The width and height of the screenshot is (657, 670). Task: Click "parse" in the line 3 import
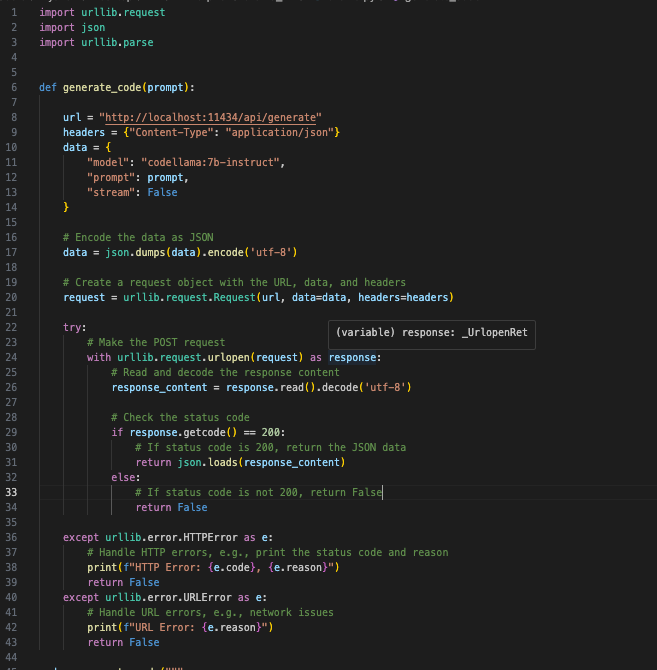(x=138, y=42)
